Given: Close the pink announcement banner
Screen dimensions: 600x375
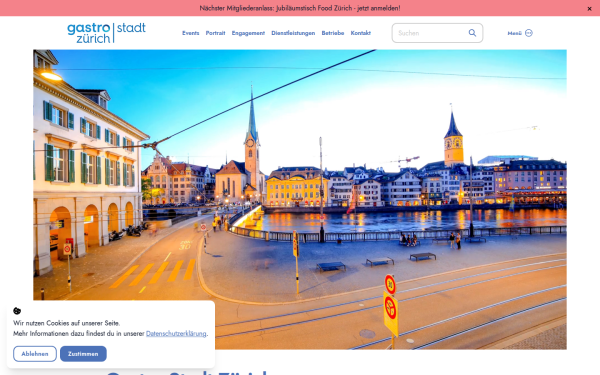Looking at the screenshot, I should (x=589, y=9).
